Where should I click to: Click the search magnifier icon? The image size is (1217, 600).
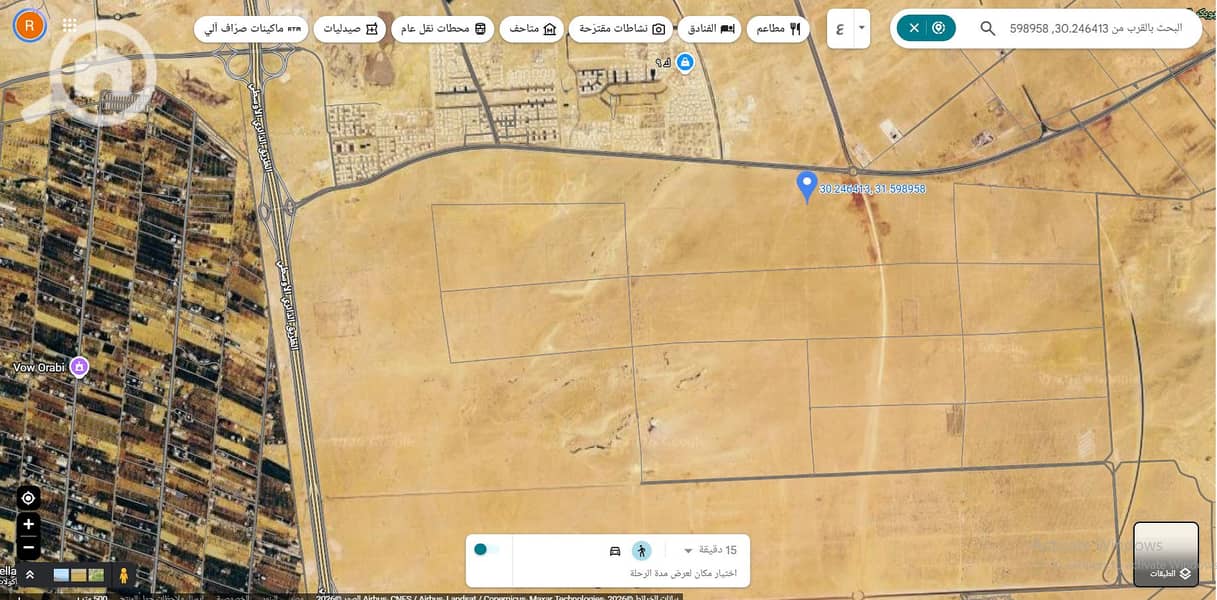tap(987, 28)
